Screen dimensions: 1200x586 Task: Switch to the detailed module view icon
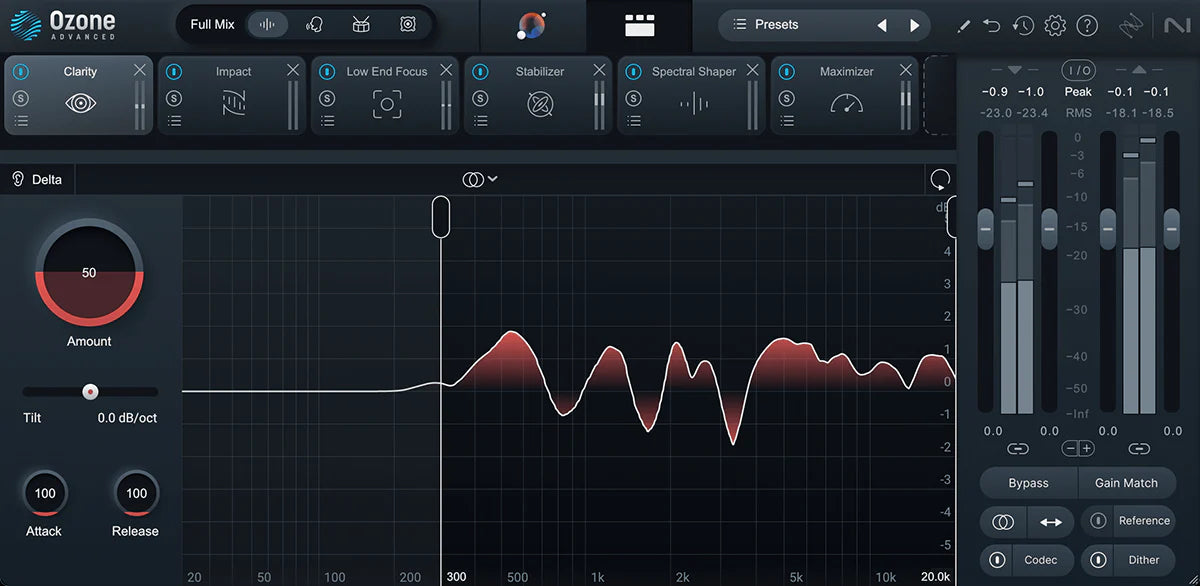(640, 23)
